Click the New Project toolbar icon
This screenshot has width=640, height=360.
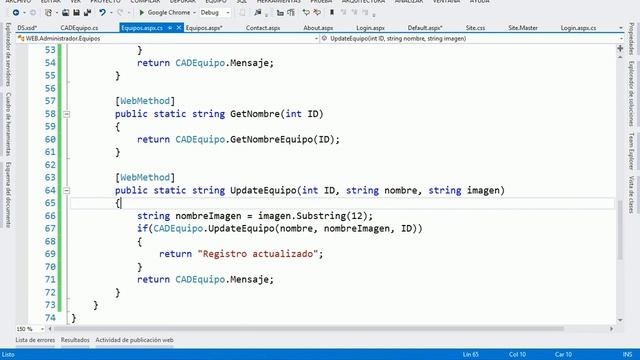pyautogui.click(x=48, y=13)
